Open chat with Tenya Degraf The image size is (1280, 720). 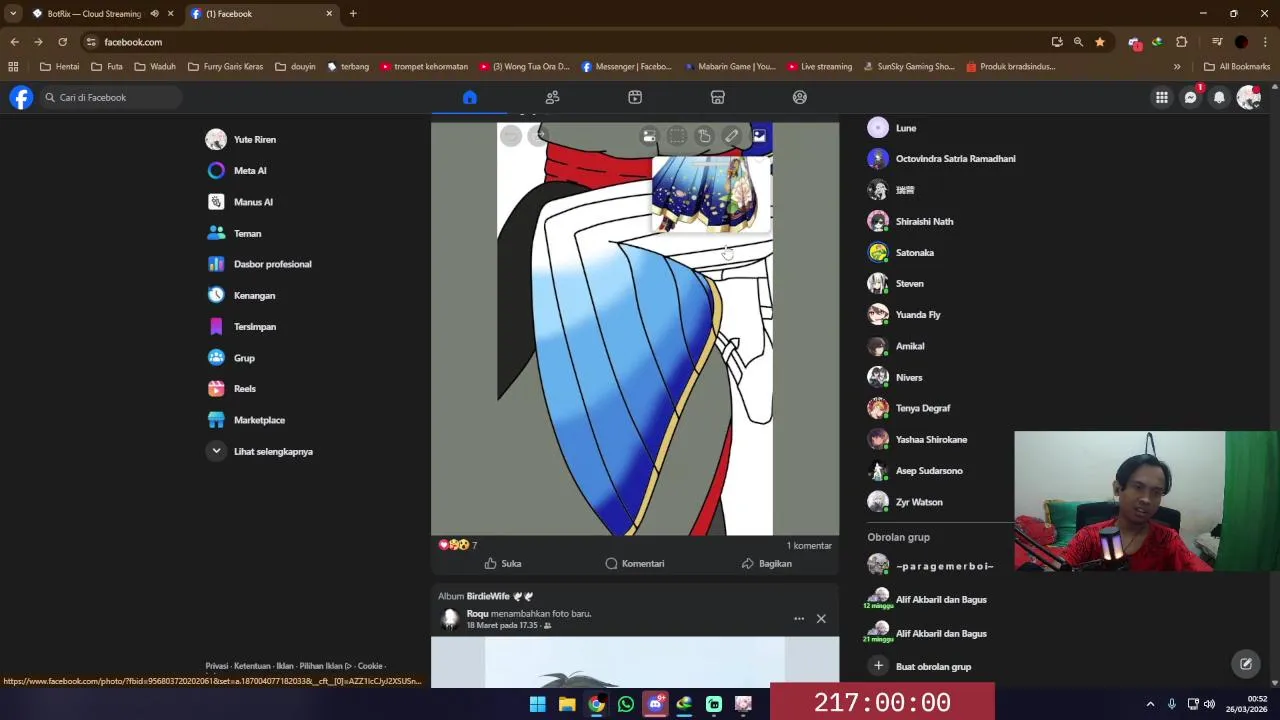922,408
